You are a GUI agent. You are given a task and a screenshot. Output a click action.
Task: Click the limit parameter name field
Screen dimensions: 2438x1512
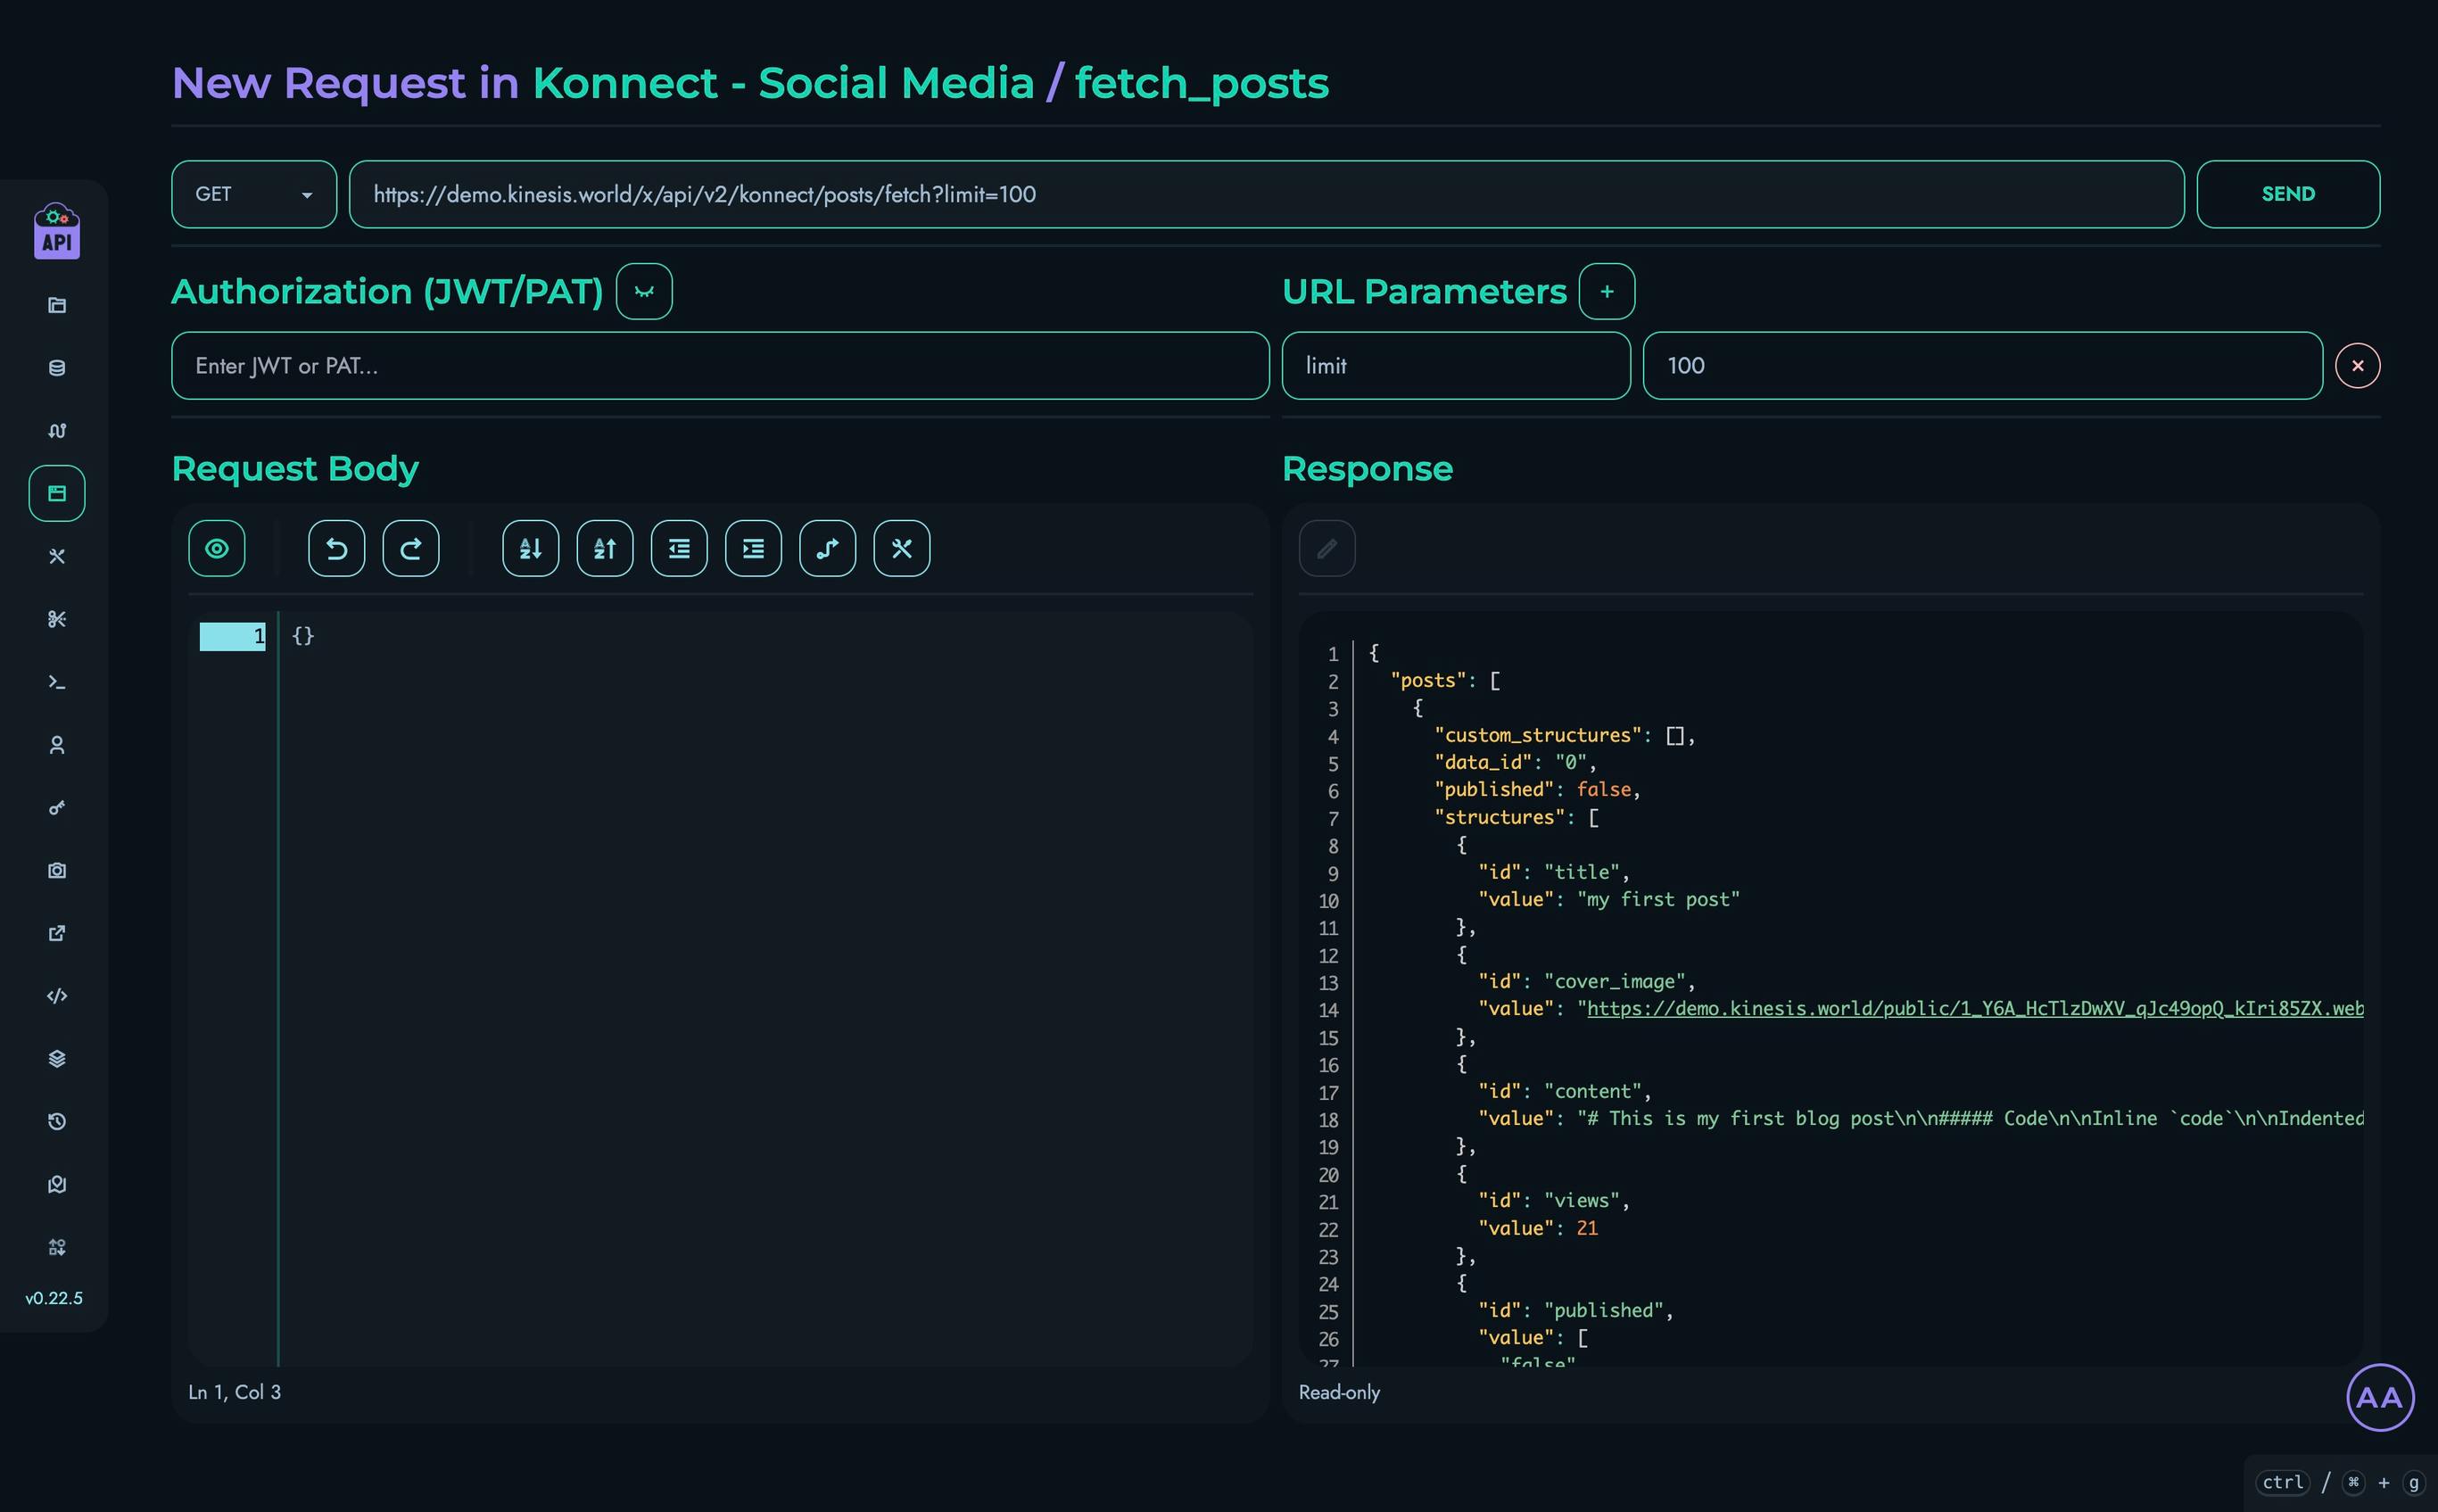[x=1456, y=365]
